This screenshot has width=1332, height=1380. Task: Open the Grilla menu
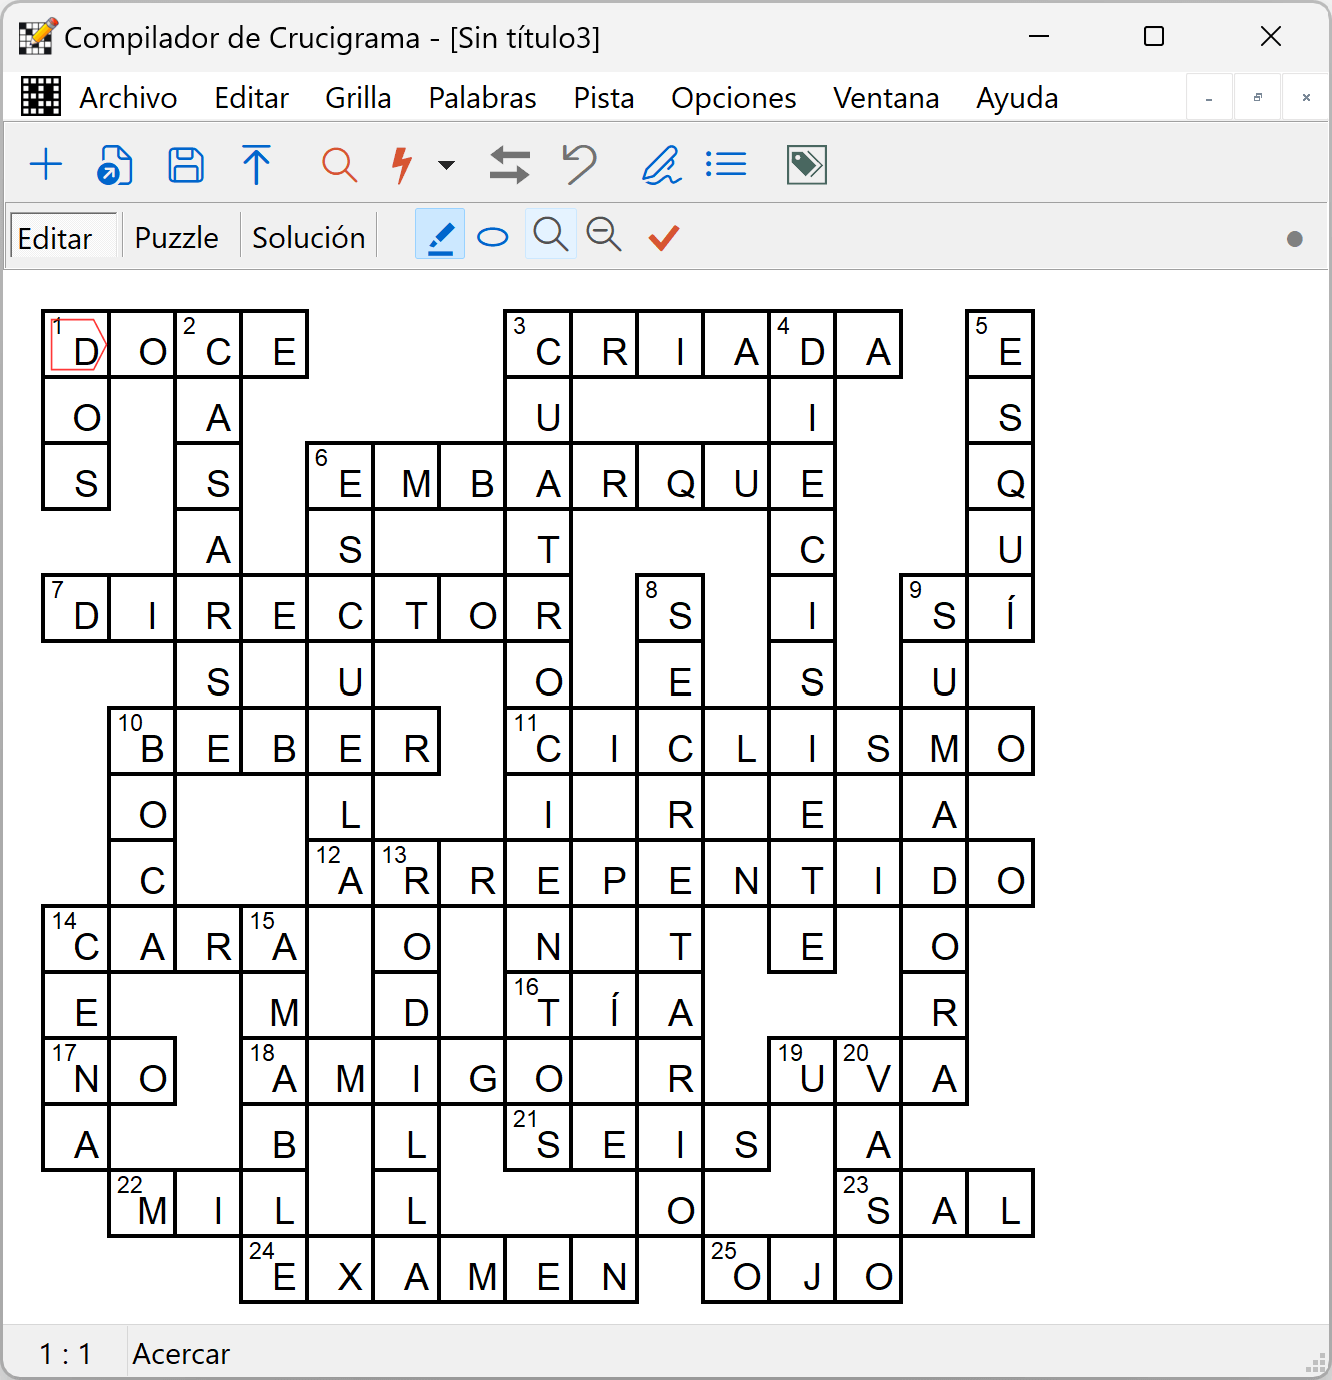pyautogui.click(x=358, y=98)
